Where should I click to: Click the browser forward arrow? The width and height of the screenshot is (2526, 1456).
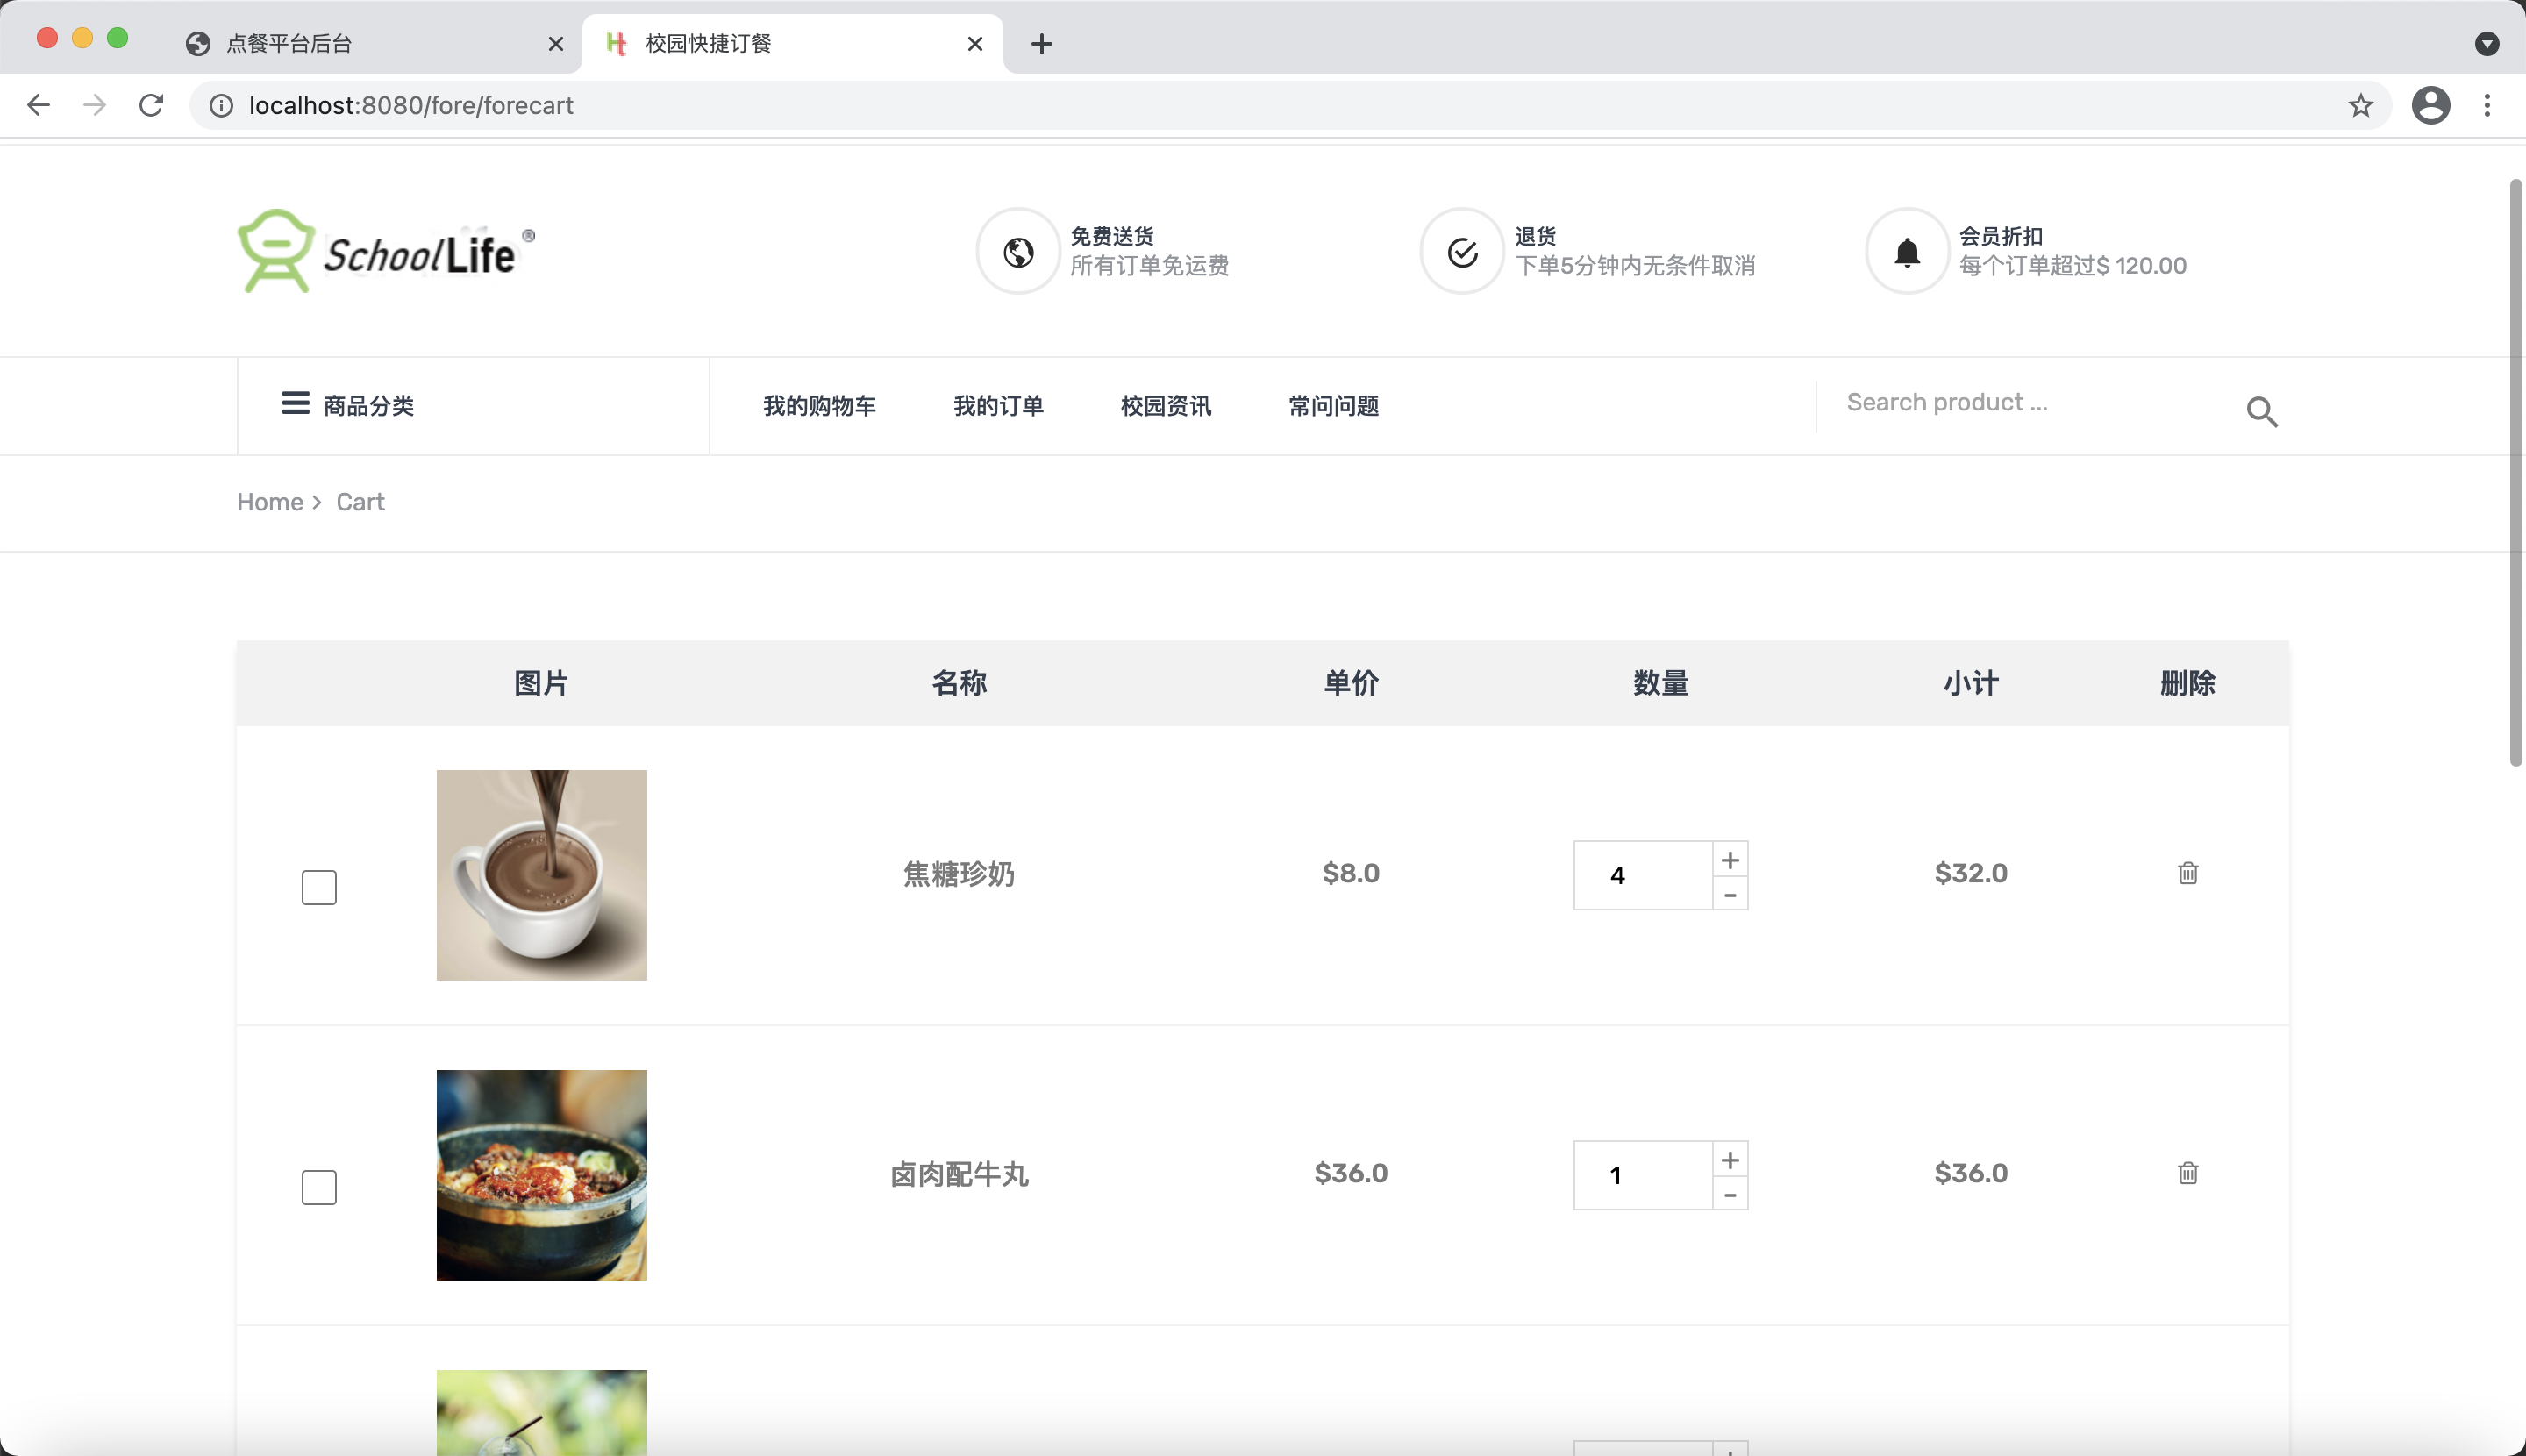click(x=94, y=105)
